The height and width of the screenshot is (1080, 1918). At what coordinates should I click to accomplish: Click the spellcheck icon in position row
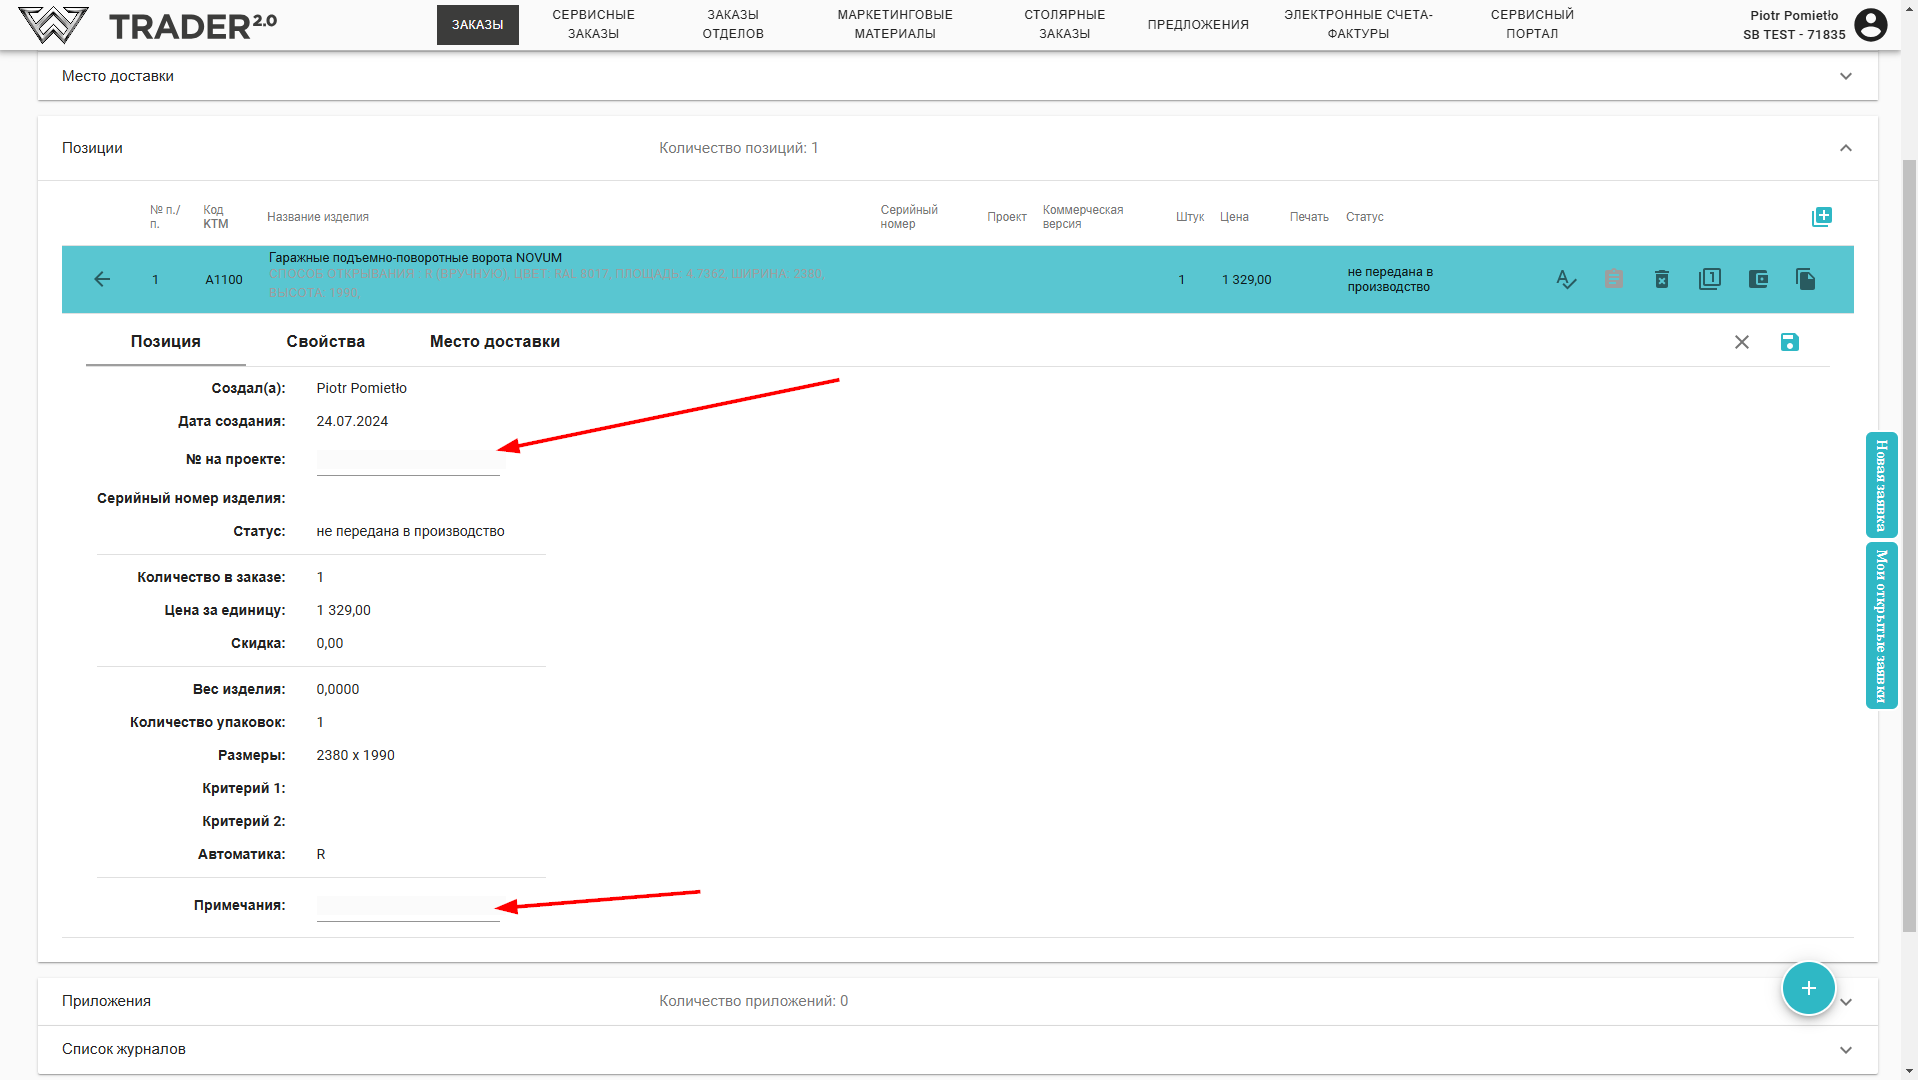coord(1566,280)
